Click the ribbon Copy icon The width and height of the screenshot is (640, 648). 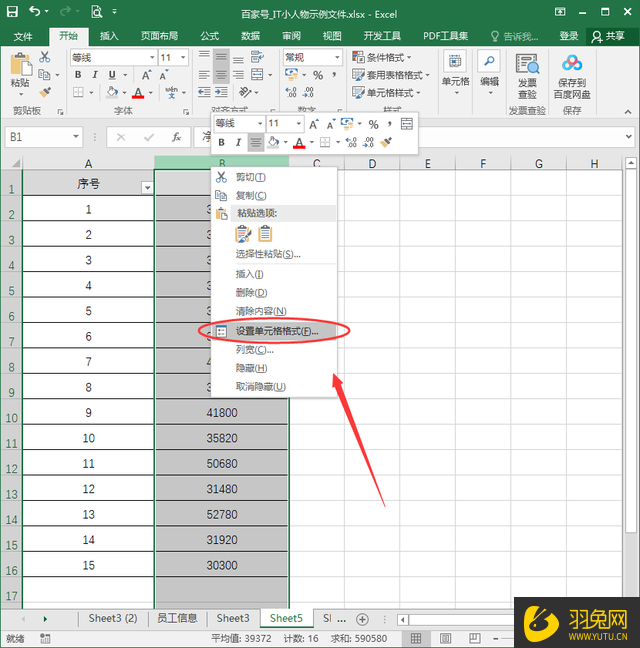[x=44, y=75]
